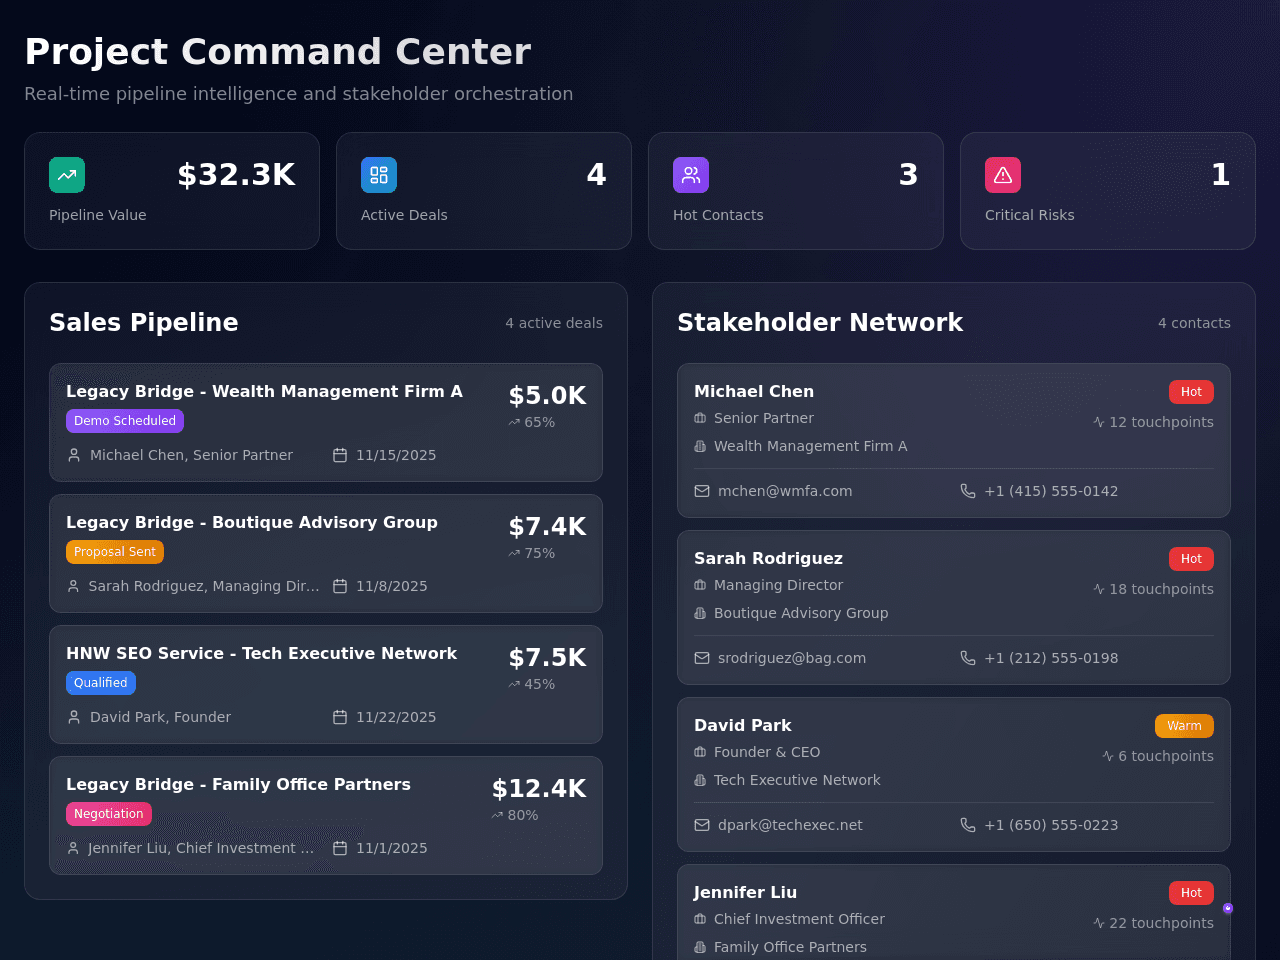The image size is (1280, 960).
Task: Select the Sarah Rodriguez contact name
Action: [768, 559]
